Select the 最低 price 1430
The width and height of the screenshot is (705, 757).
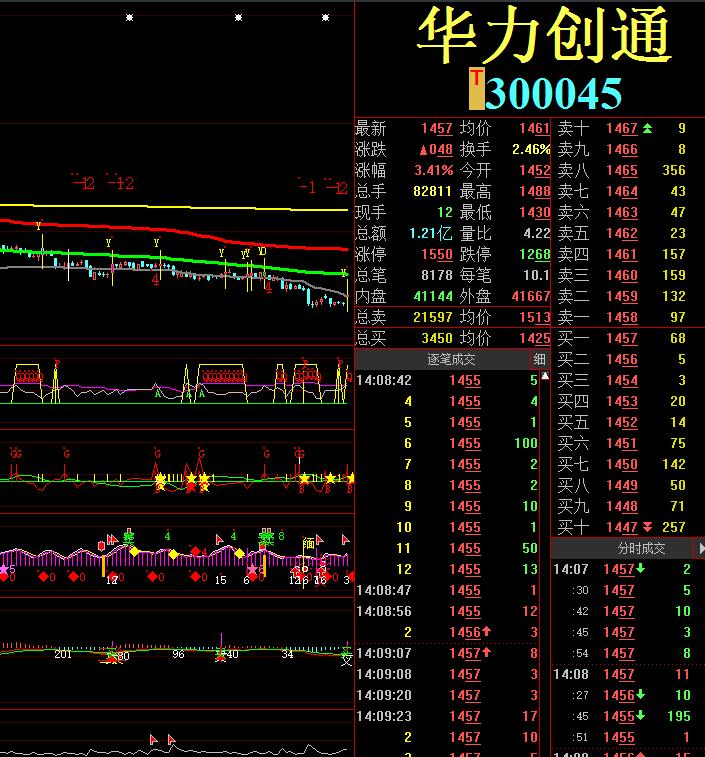pyautogui.click(x=535, y=212)
